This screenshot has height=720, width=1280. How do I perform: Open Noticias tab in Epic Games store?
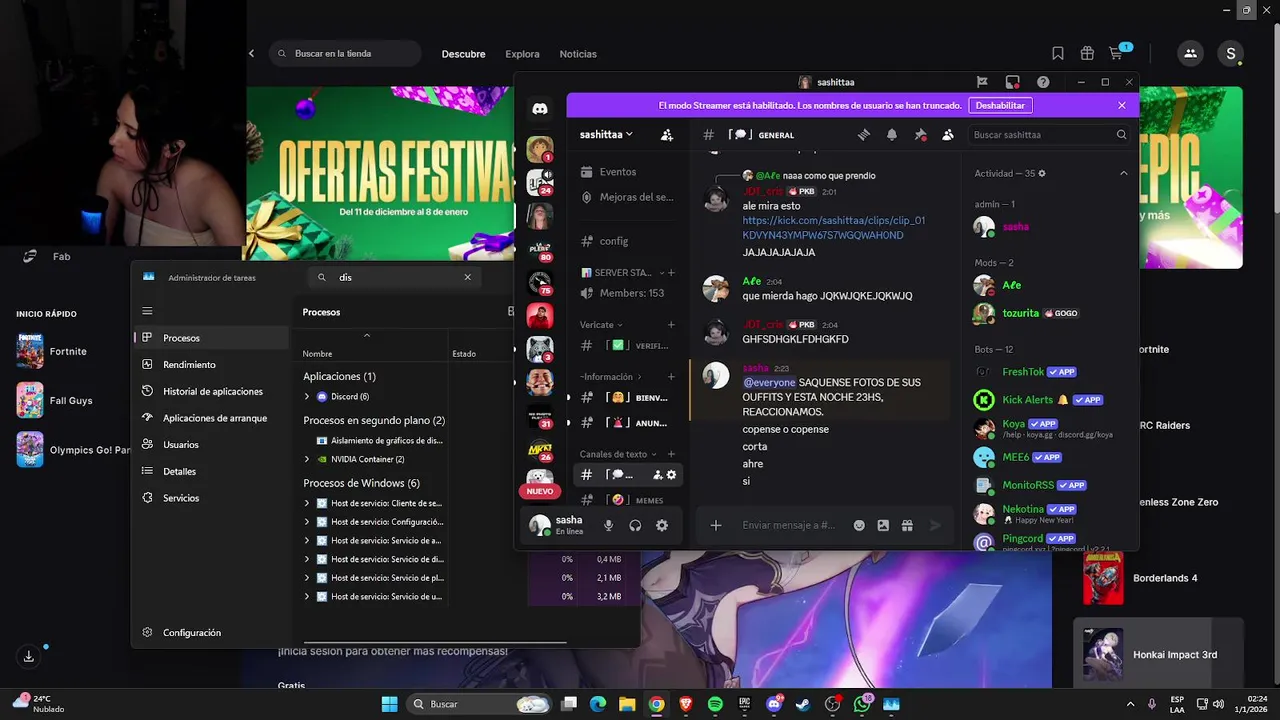578,54
